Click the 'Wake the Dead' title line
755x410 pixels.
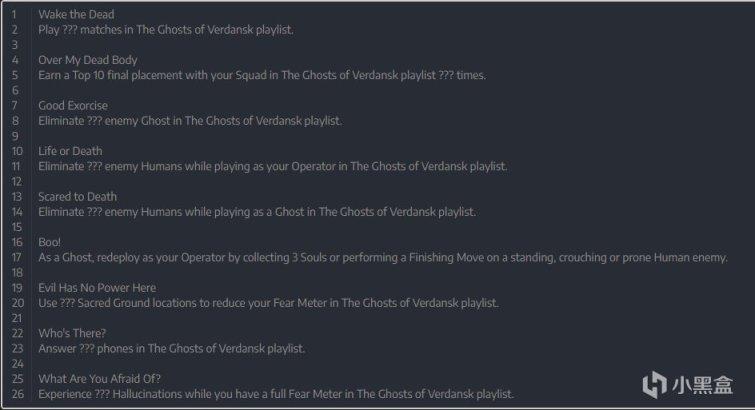point(76,14)
